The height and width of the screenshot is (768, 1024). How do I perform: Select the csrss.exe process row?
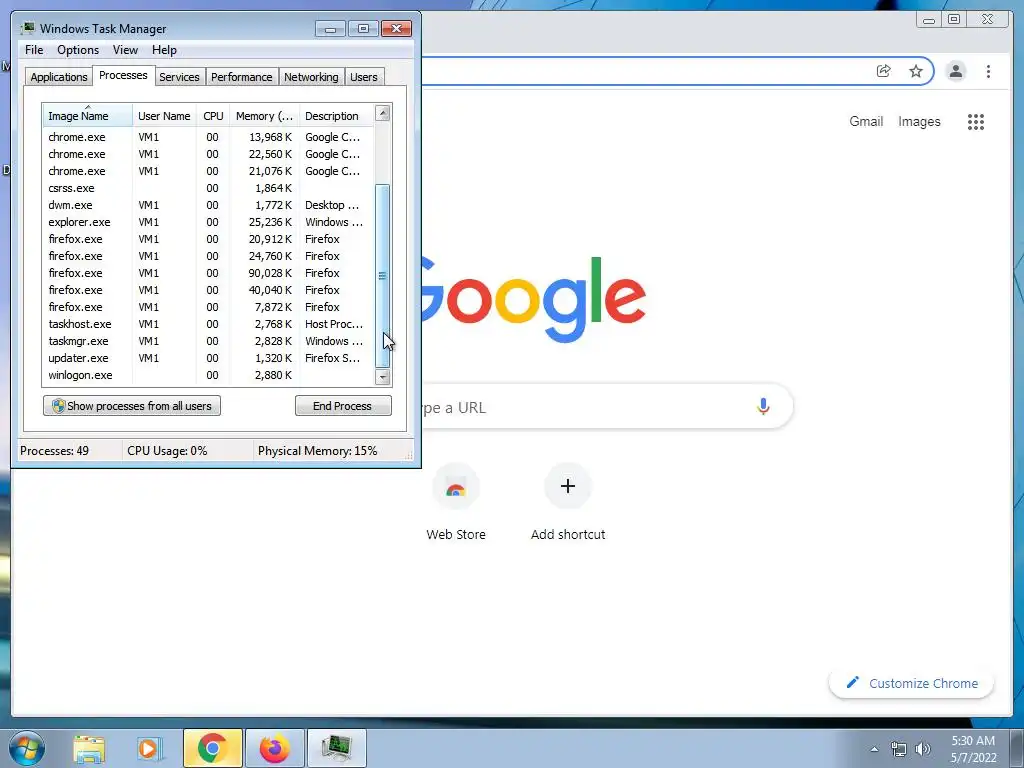point(208,188)
